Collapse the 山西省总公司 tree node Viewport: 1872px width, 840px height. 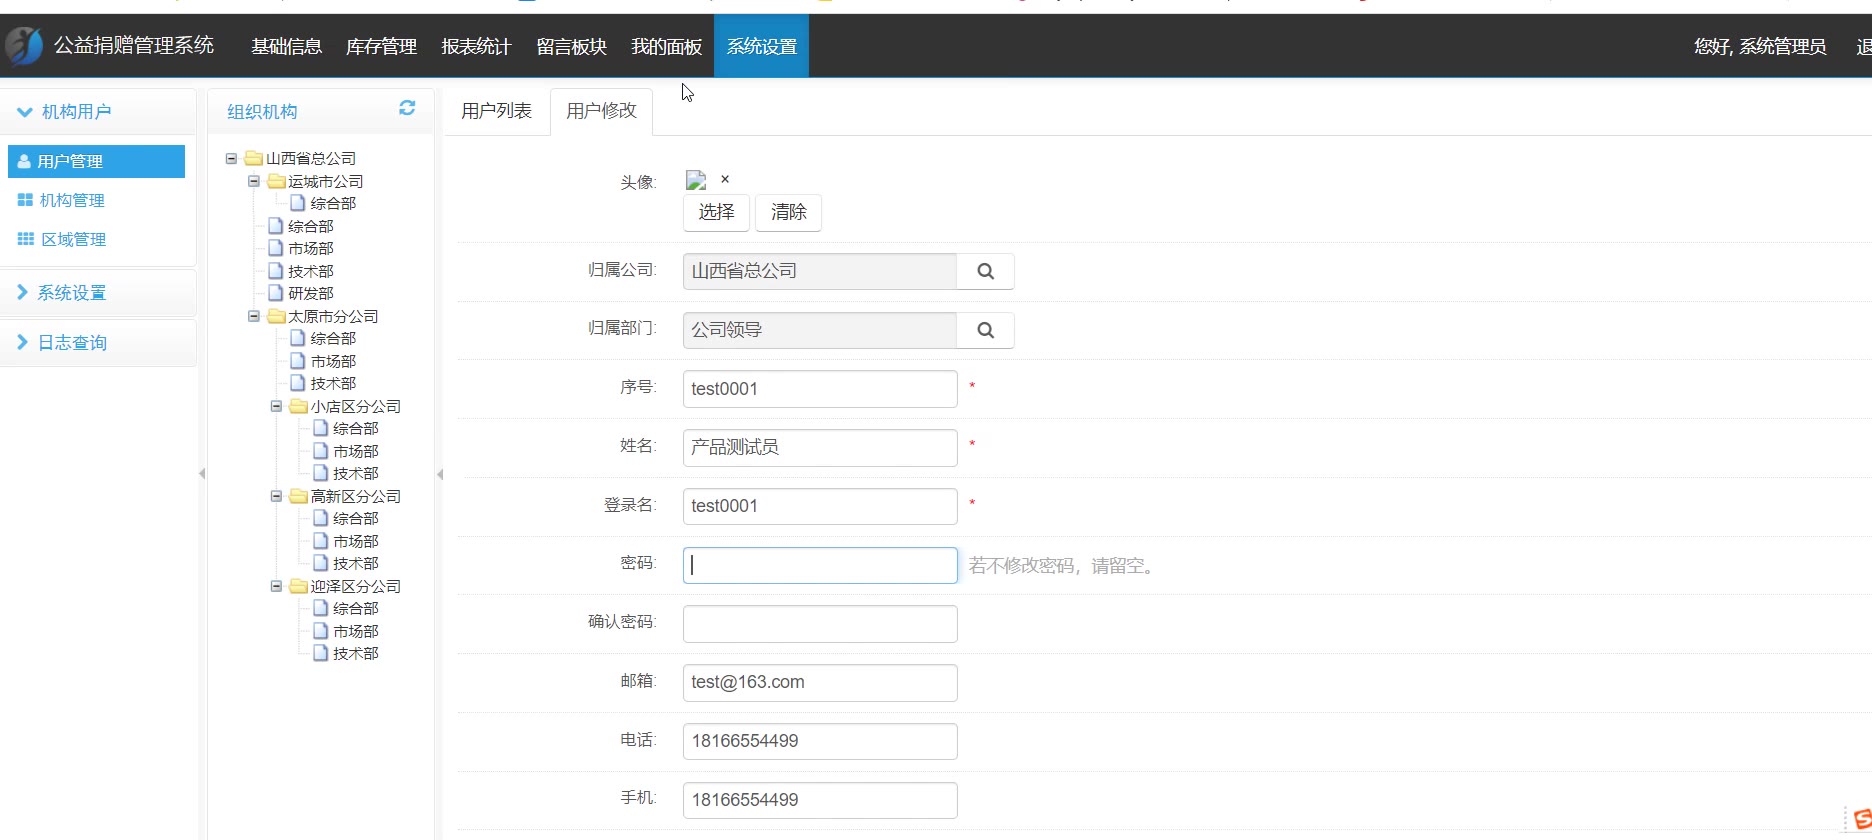[232, 158]
